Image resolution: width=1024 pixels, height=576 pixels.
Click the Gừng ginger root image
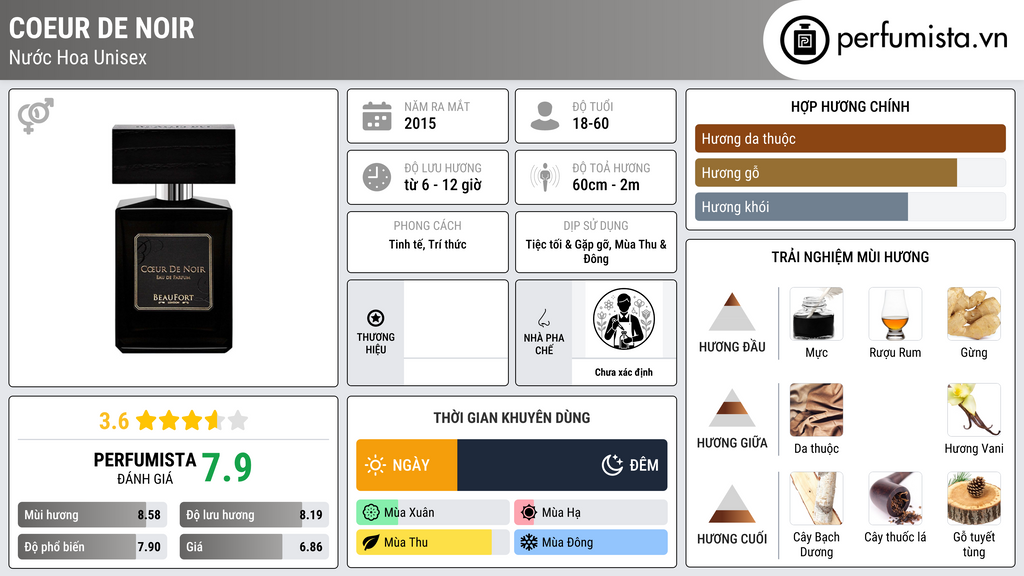pyautogui.click(x=974, y=314)
